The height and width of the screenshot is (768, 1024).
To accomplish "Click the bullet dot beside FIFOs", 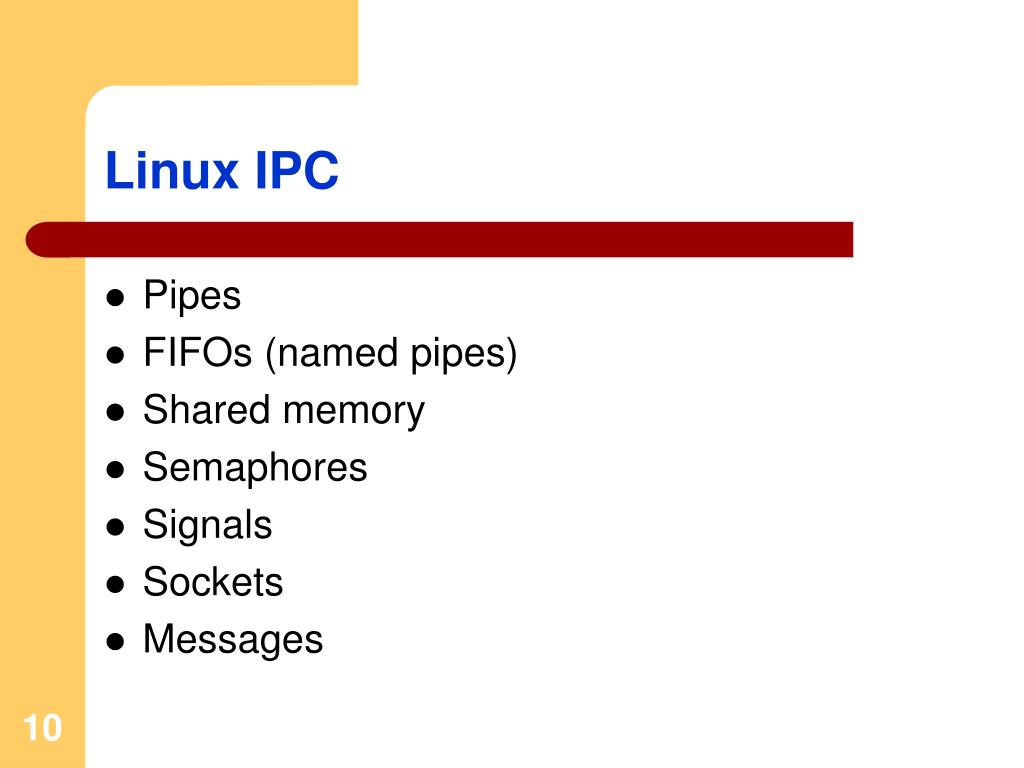I will pos(115,356).
